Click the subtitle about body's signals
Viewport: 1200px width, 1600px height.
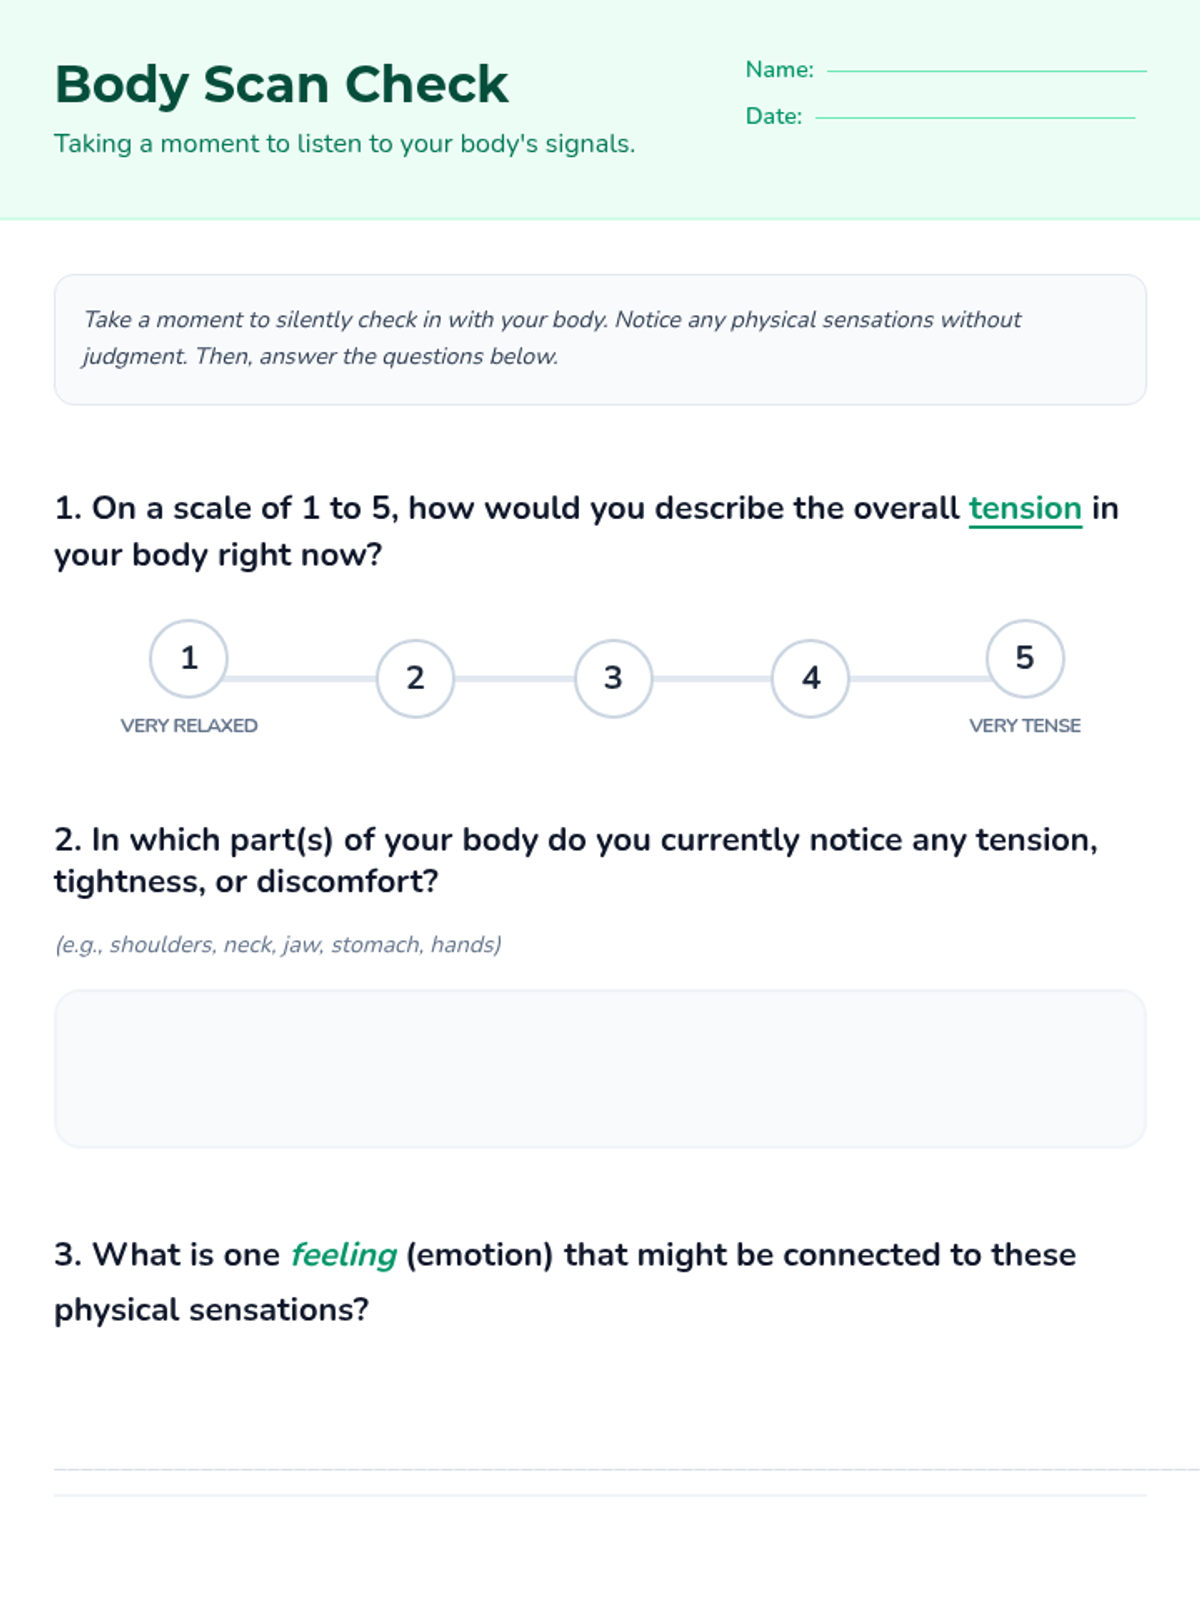tap(344, 144)
